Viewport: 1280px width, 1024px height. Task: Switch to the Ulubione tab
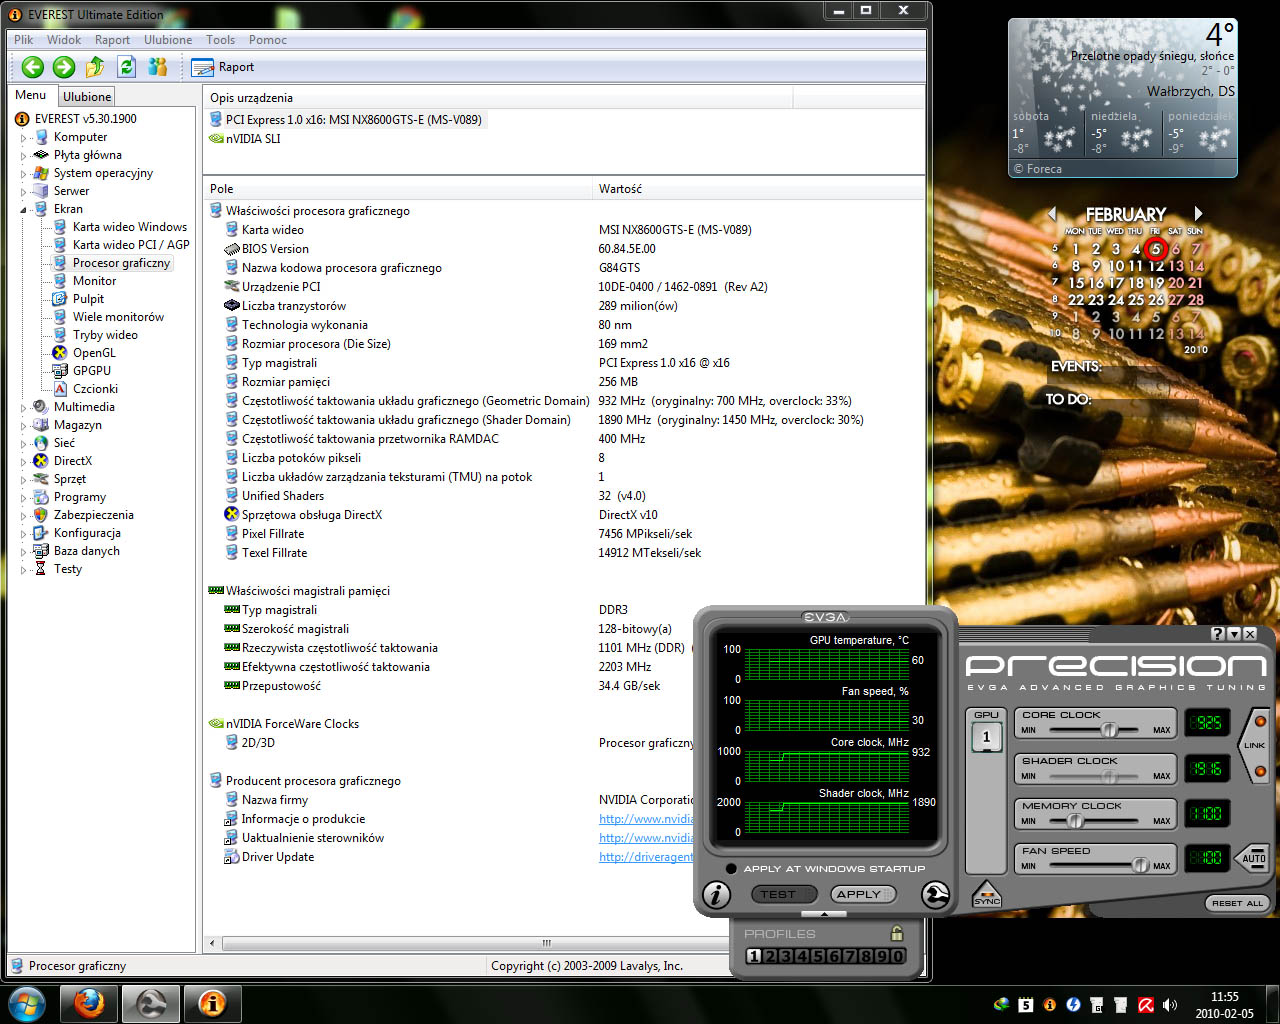[x=87, y=97]
